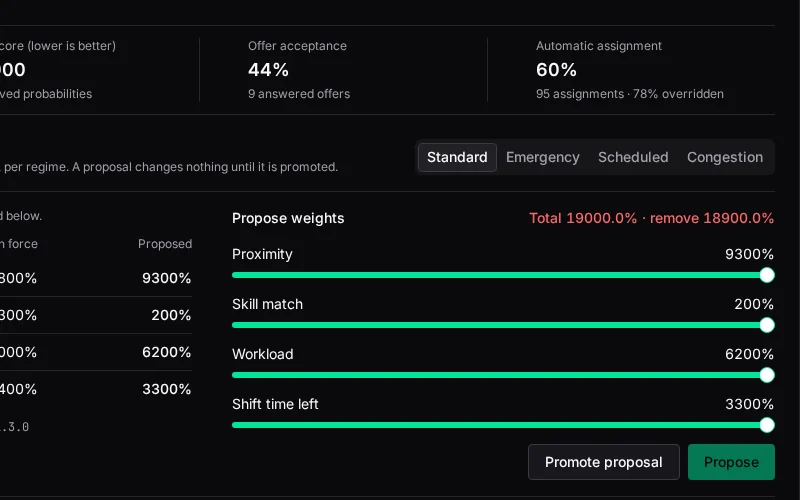Open the Scheduled regime tab
This screenshot has height=500, width=800.
633,157
